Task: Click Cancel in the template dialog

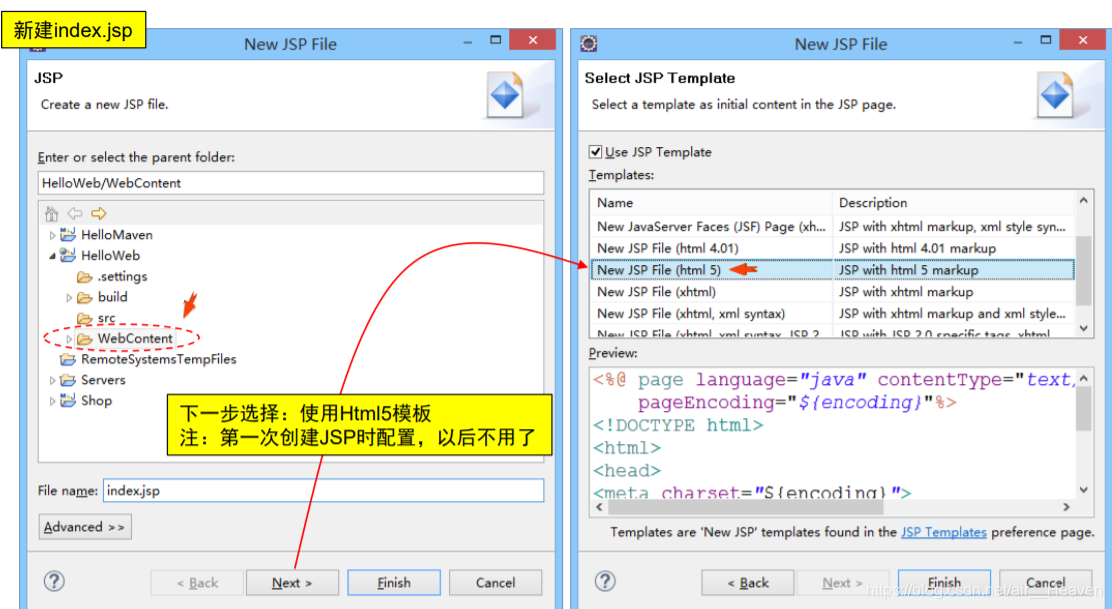Action: click(1045, 583)
